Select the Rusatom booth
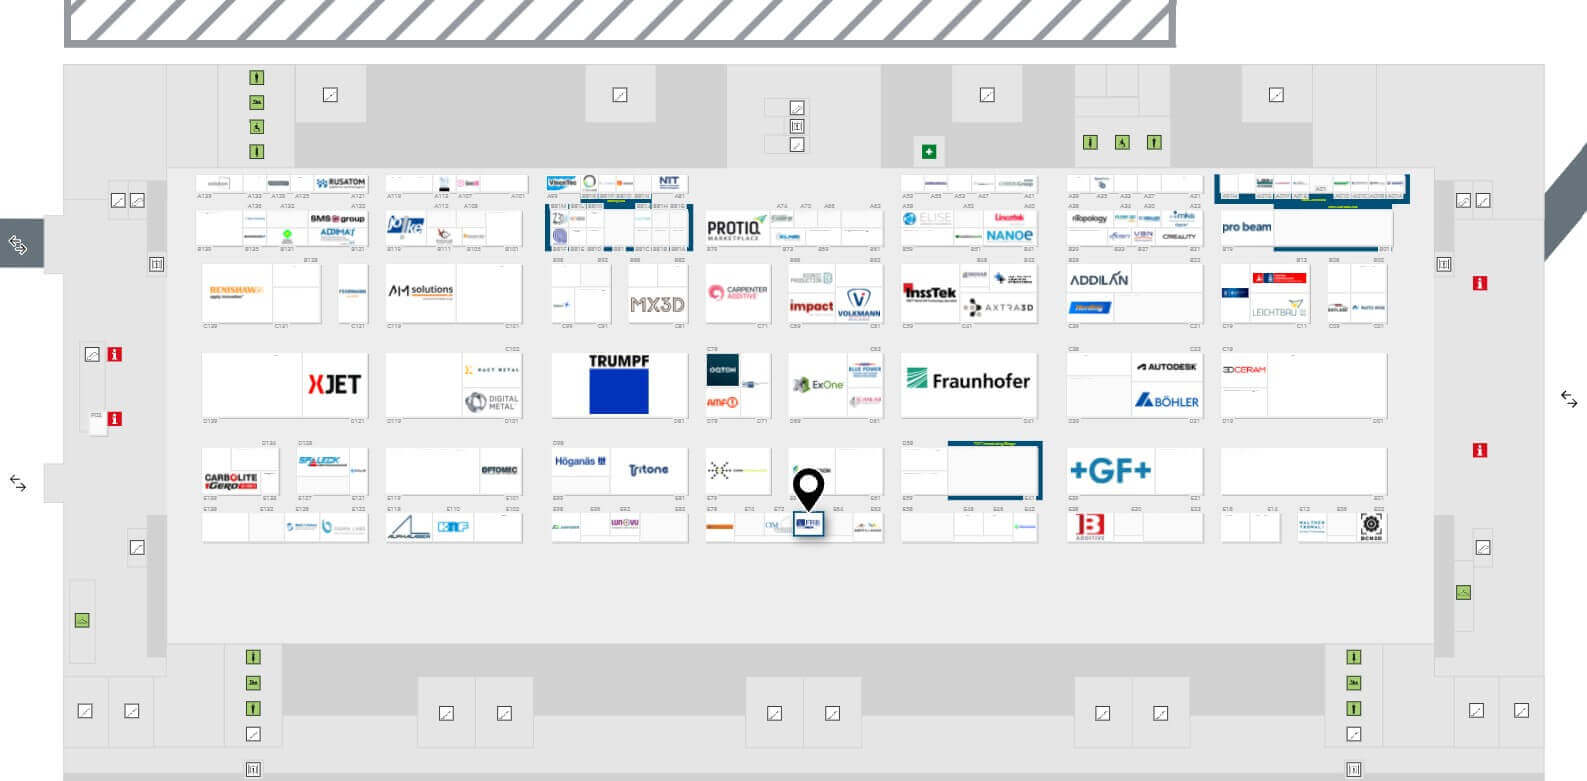The height and width of the screenshot is (781, 1587). [x=341, y=183]
